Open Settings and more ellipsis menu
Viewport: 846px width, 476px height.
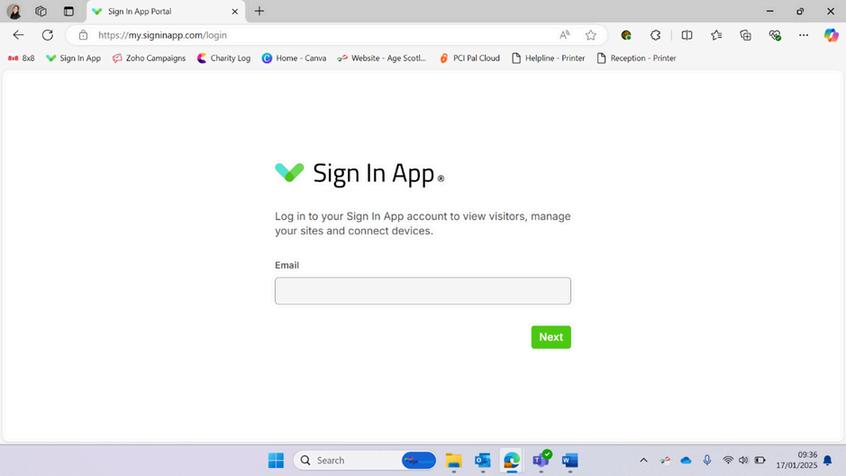click(x=803, y=35)
